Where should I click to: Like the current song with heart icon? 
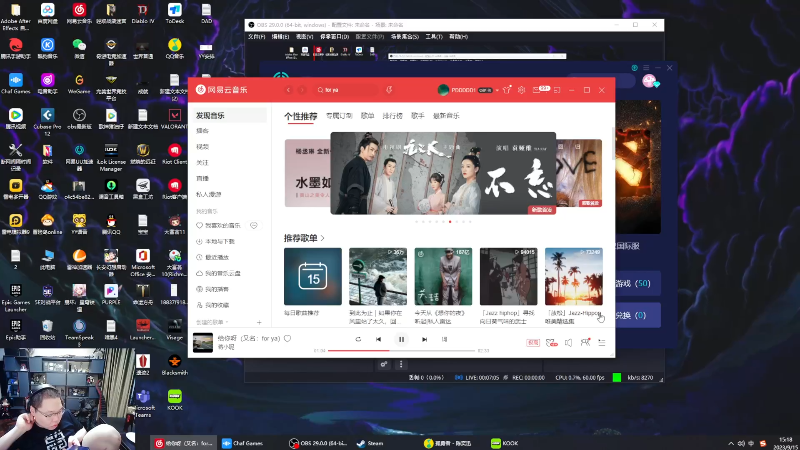coord(288,338)
